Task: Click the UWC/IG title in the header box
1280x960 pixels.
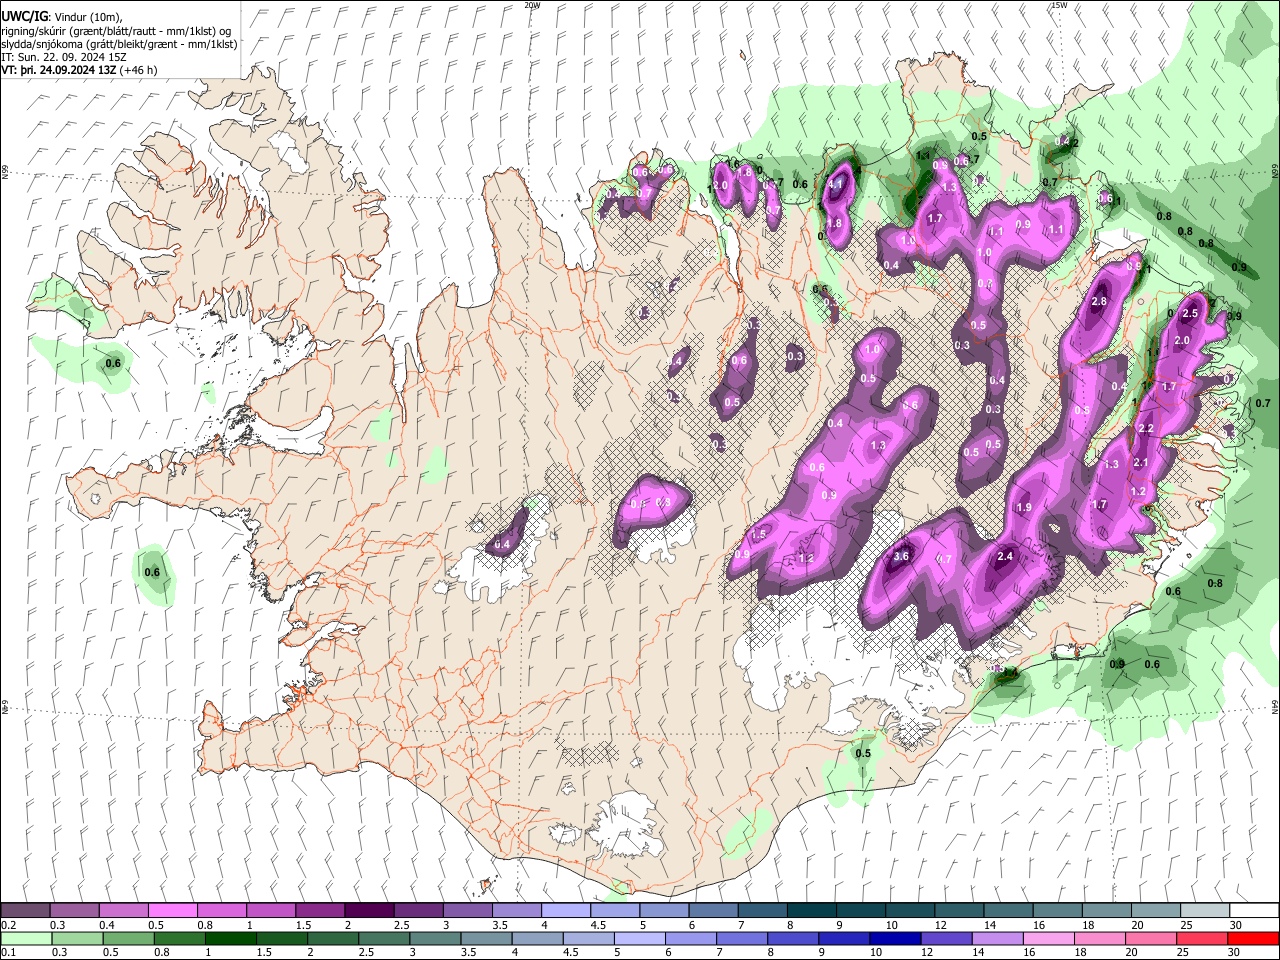Action: click(24, 16)
